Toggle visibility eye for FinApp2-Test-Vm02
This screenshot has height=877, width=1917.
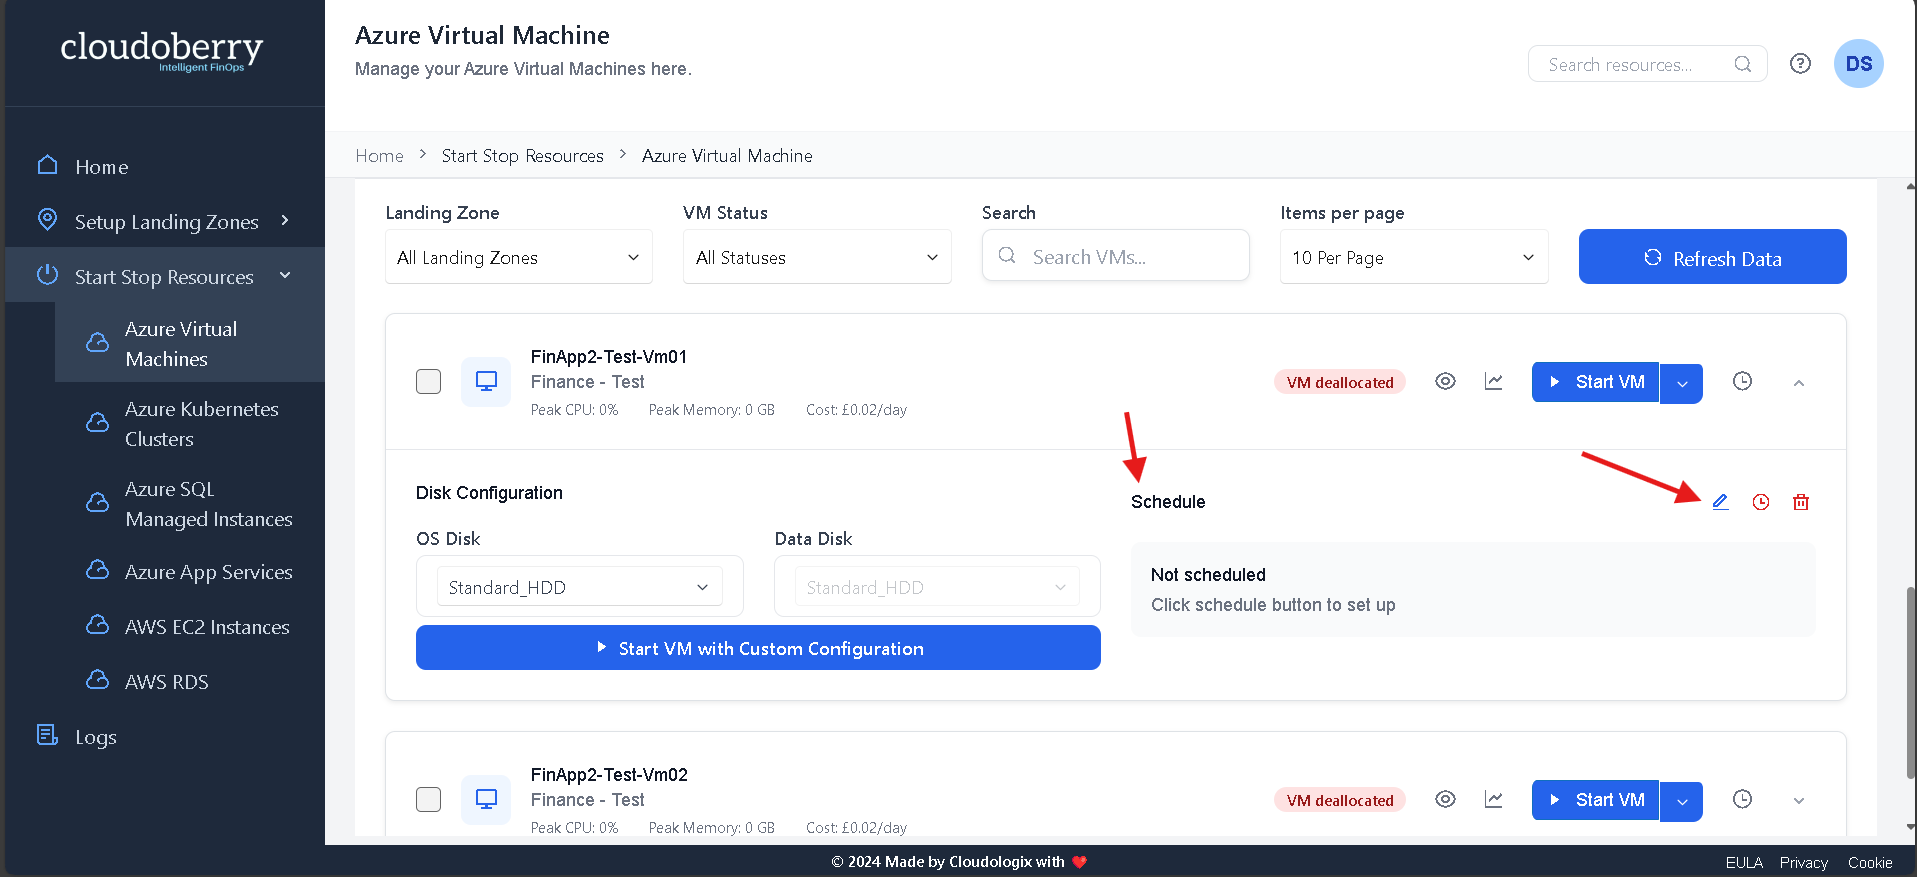point(1445,799)
